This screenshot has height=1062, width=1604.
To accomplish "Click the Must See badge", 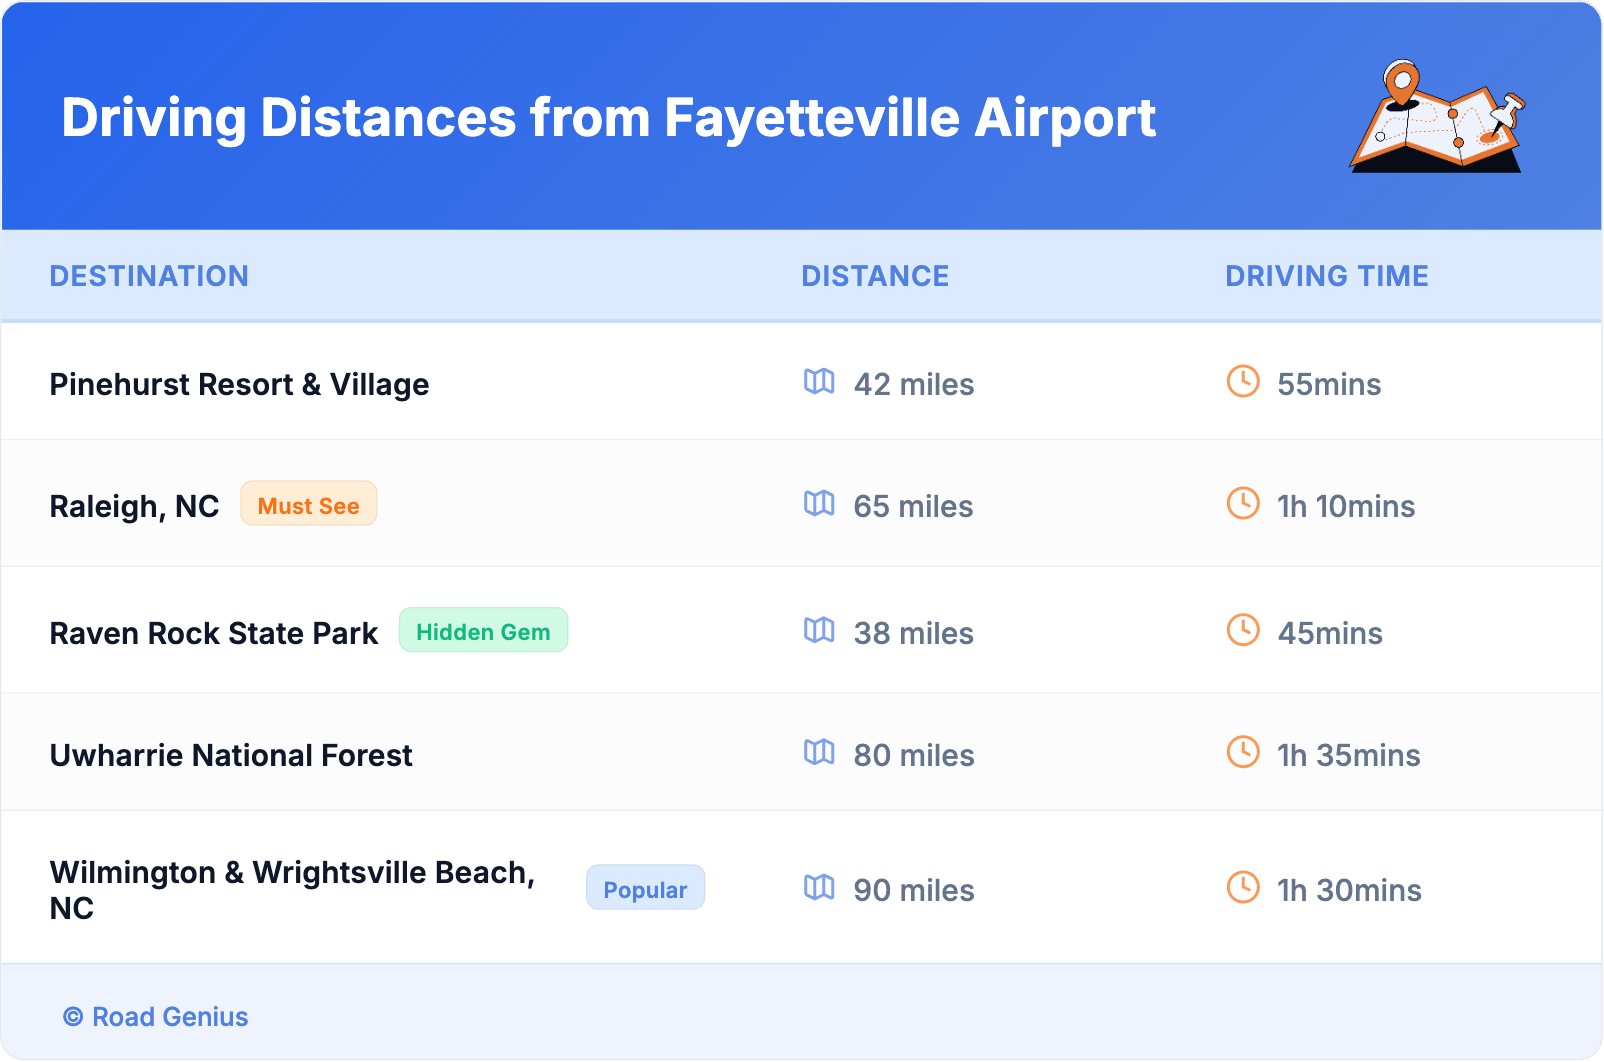I will coord(308,504).
